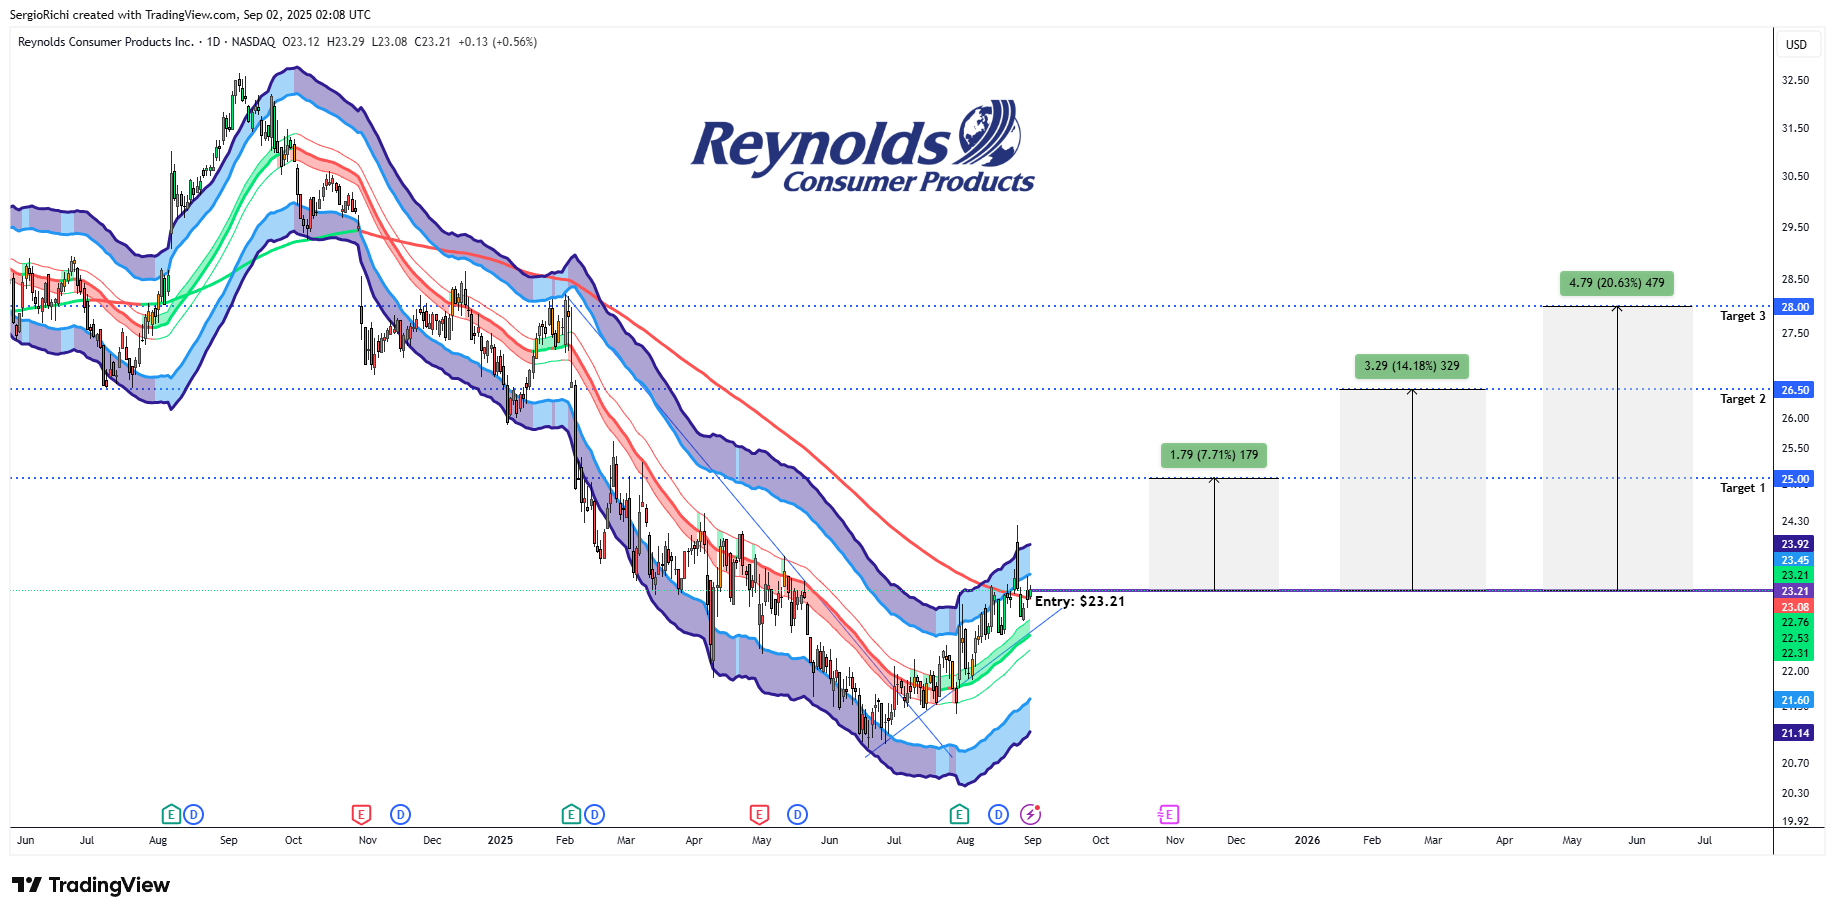The height and width of the screenshot is (915, 1835).
Task: Click the 32.50 price scale label
Action: click(x=1795, y=80)
